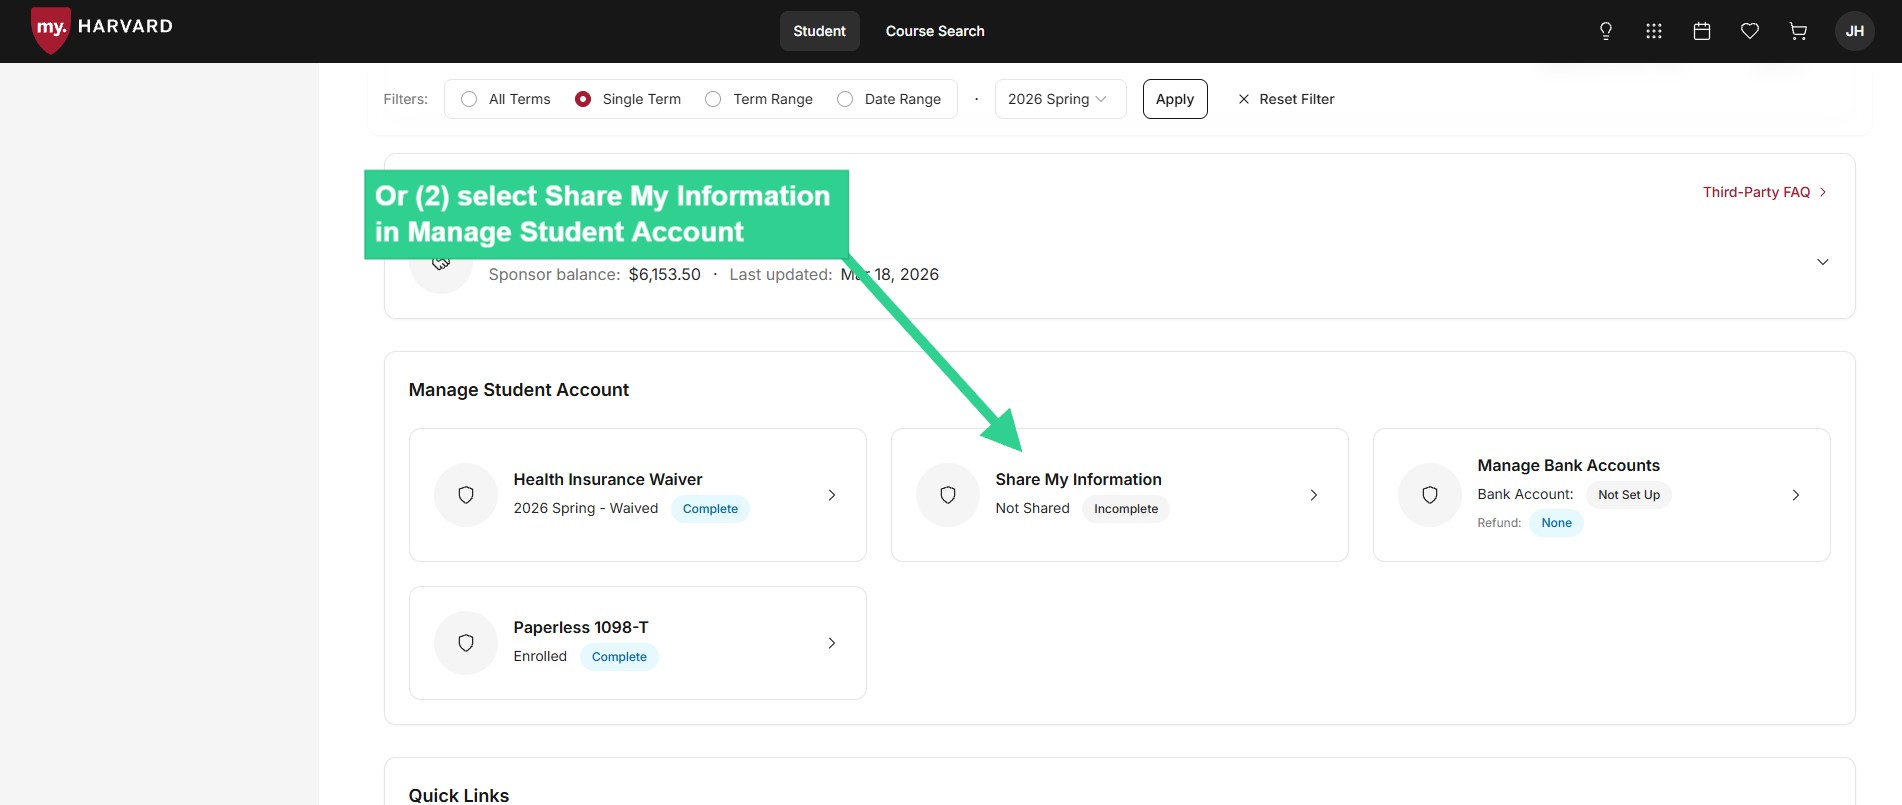
Task: Click the Health Insurance Waiver shield icon
Action: pos(466,495)
